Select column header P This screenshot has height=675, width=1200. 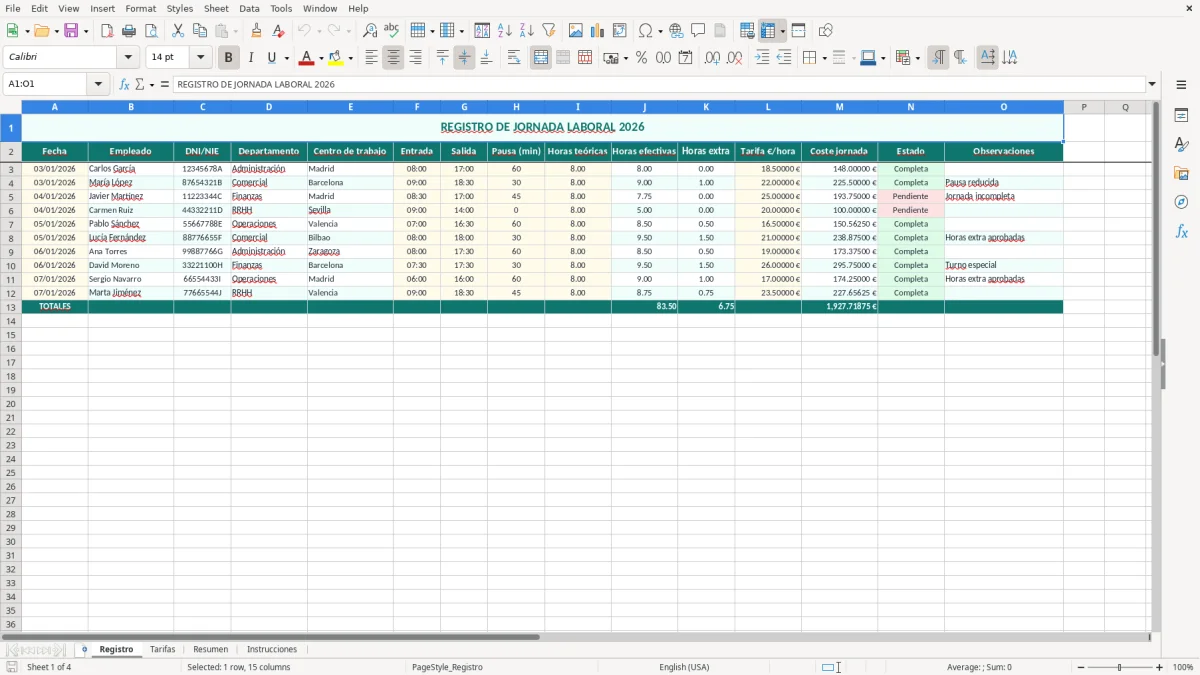tap(1084, 107)
